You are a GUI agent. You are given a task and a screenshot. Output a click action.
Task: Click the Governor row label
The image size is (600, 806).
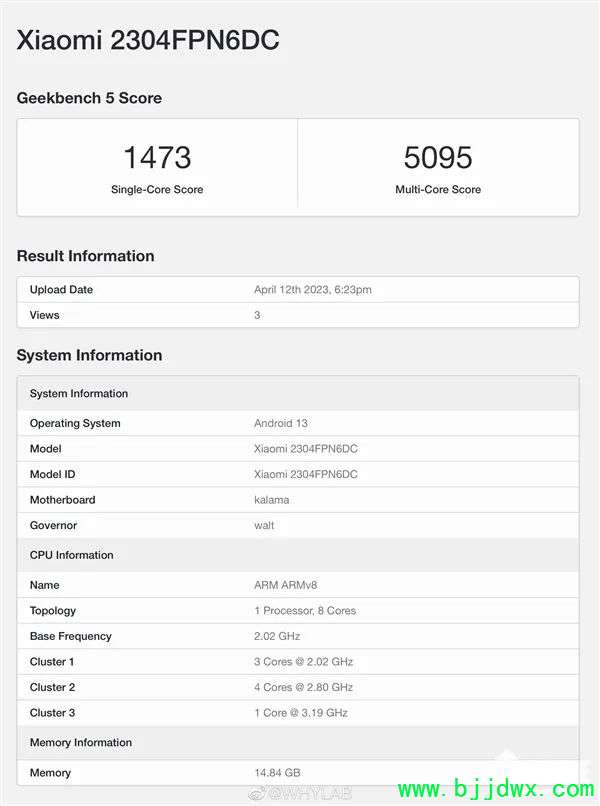point(53,525)
